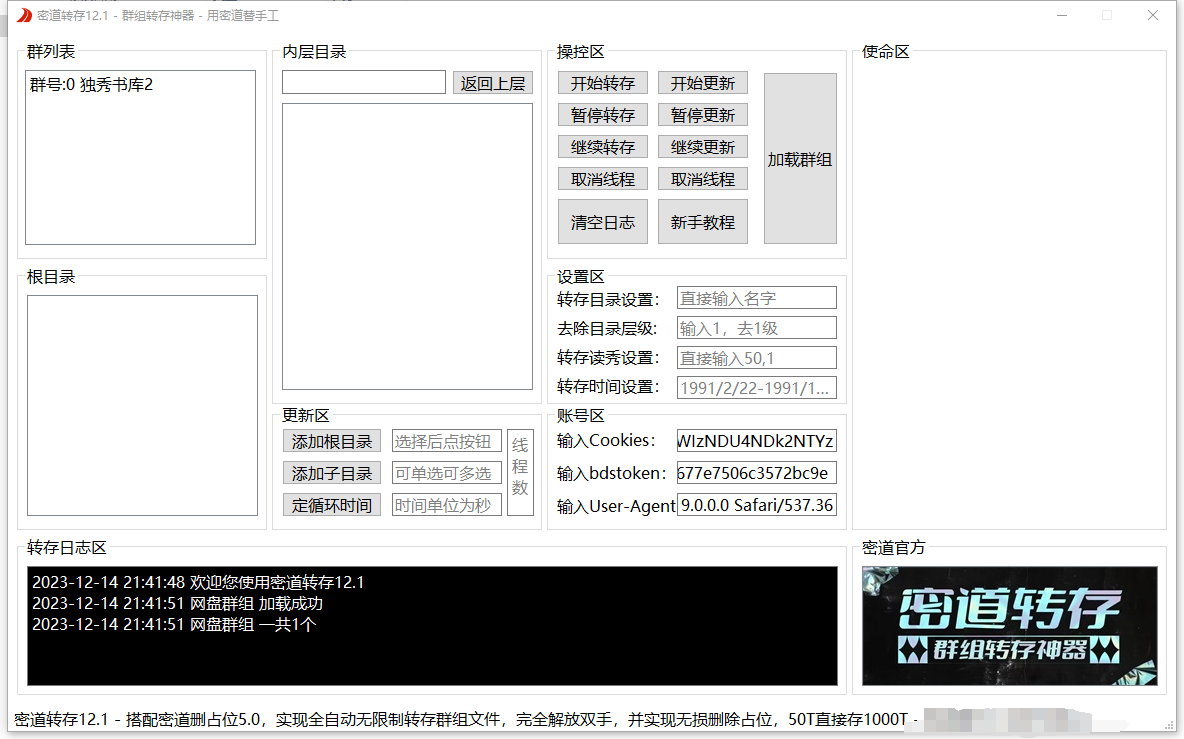Image resolution: width=1184 pixels, height=739 pixels.
Task: Close the 密道转存 window
Action: point(1152,15)
